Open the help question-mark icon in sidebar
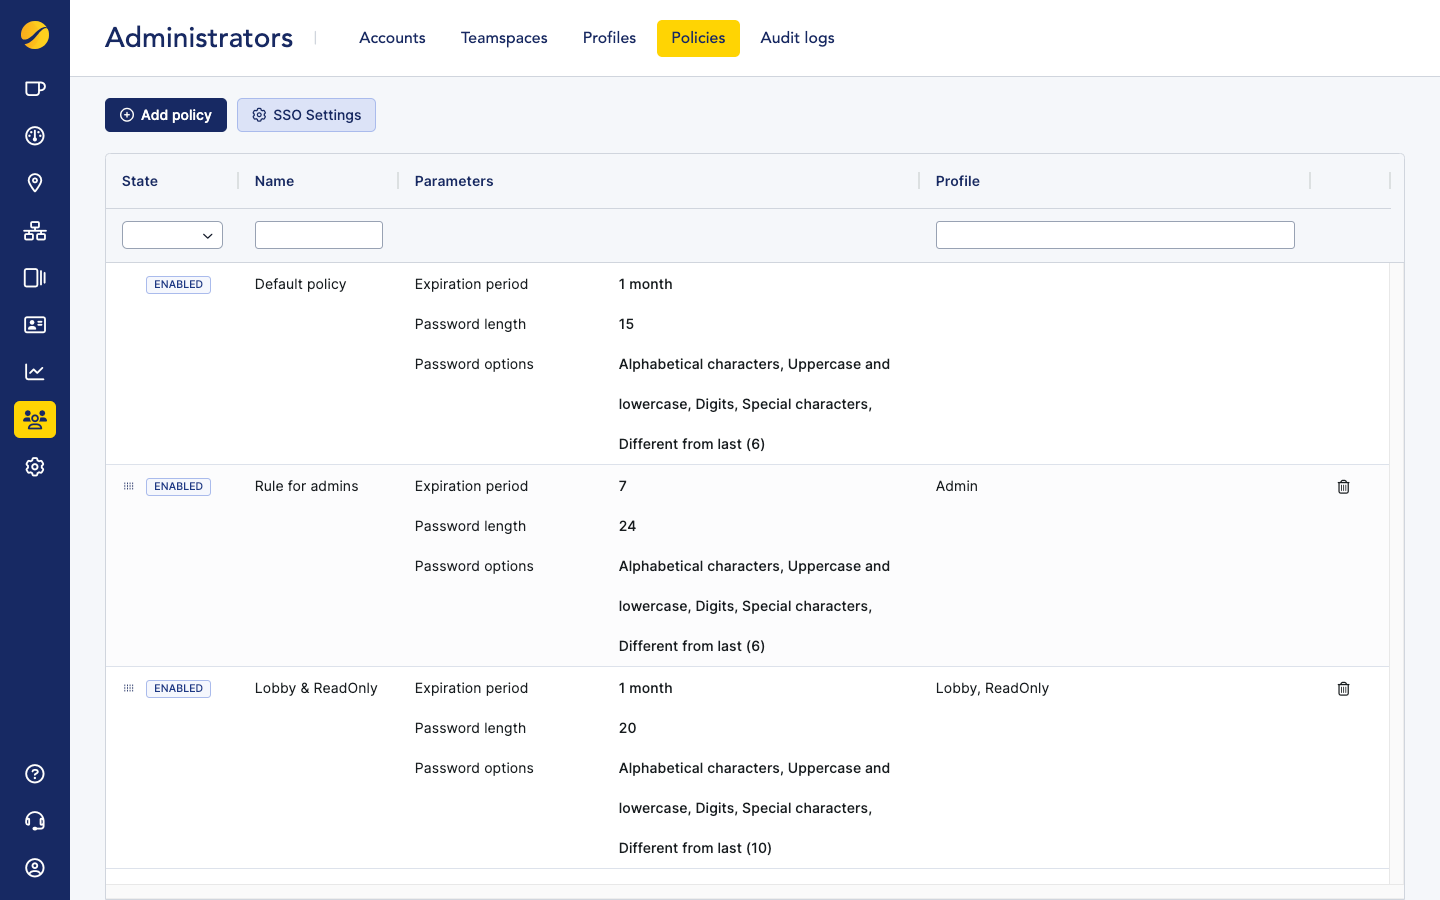This screenshot has height=900, width=1440. 35,773
